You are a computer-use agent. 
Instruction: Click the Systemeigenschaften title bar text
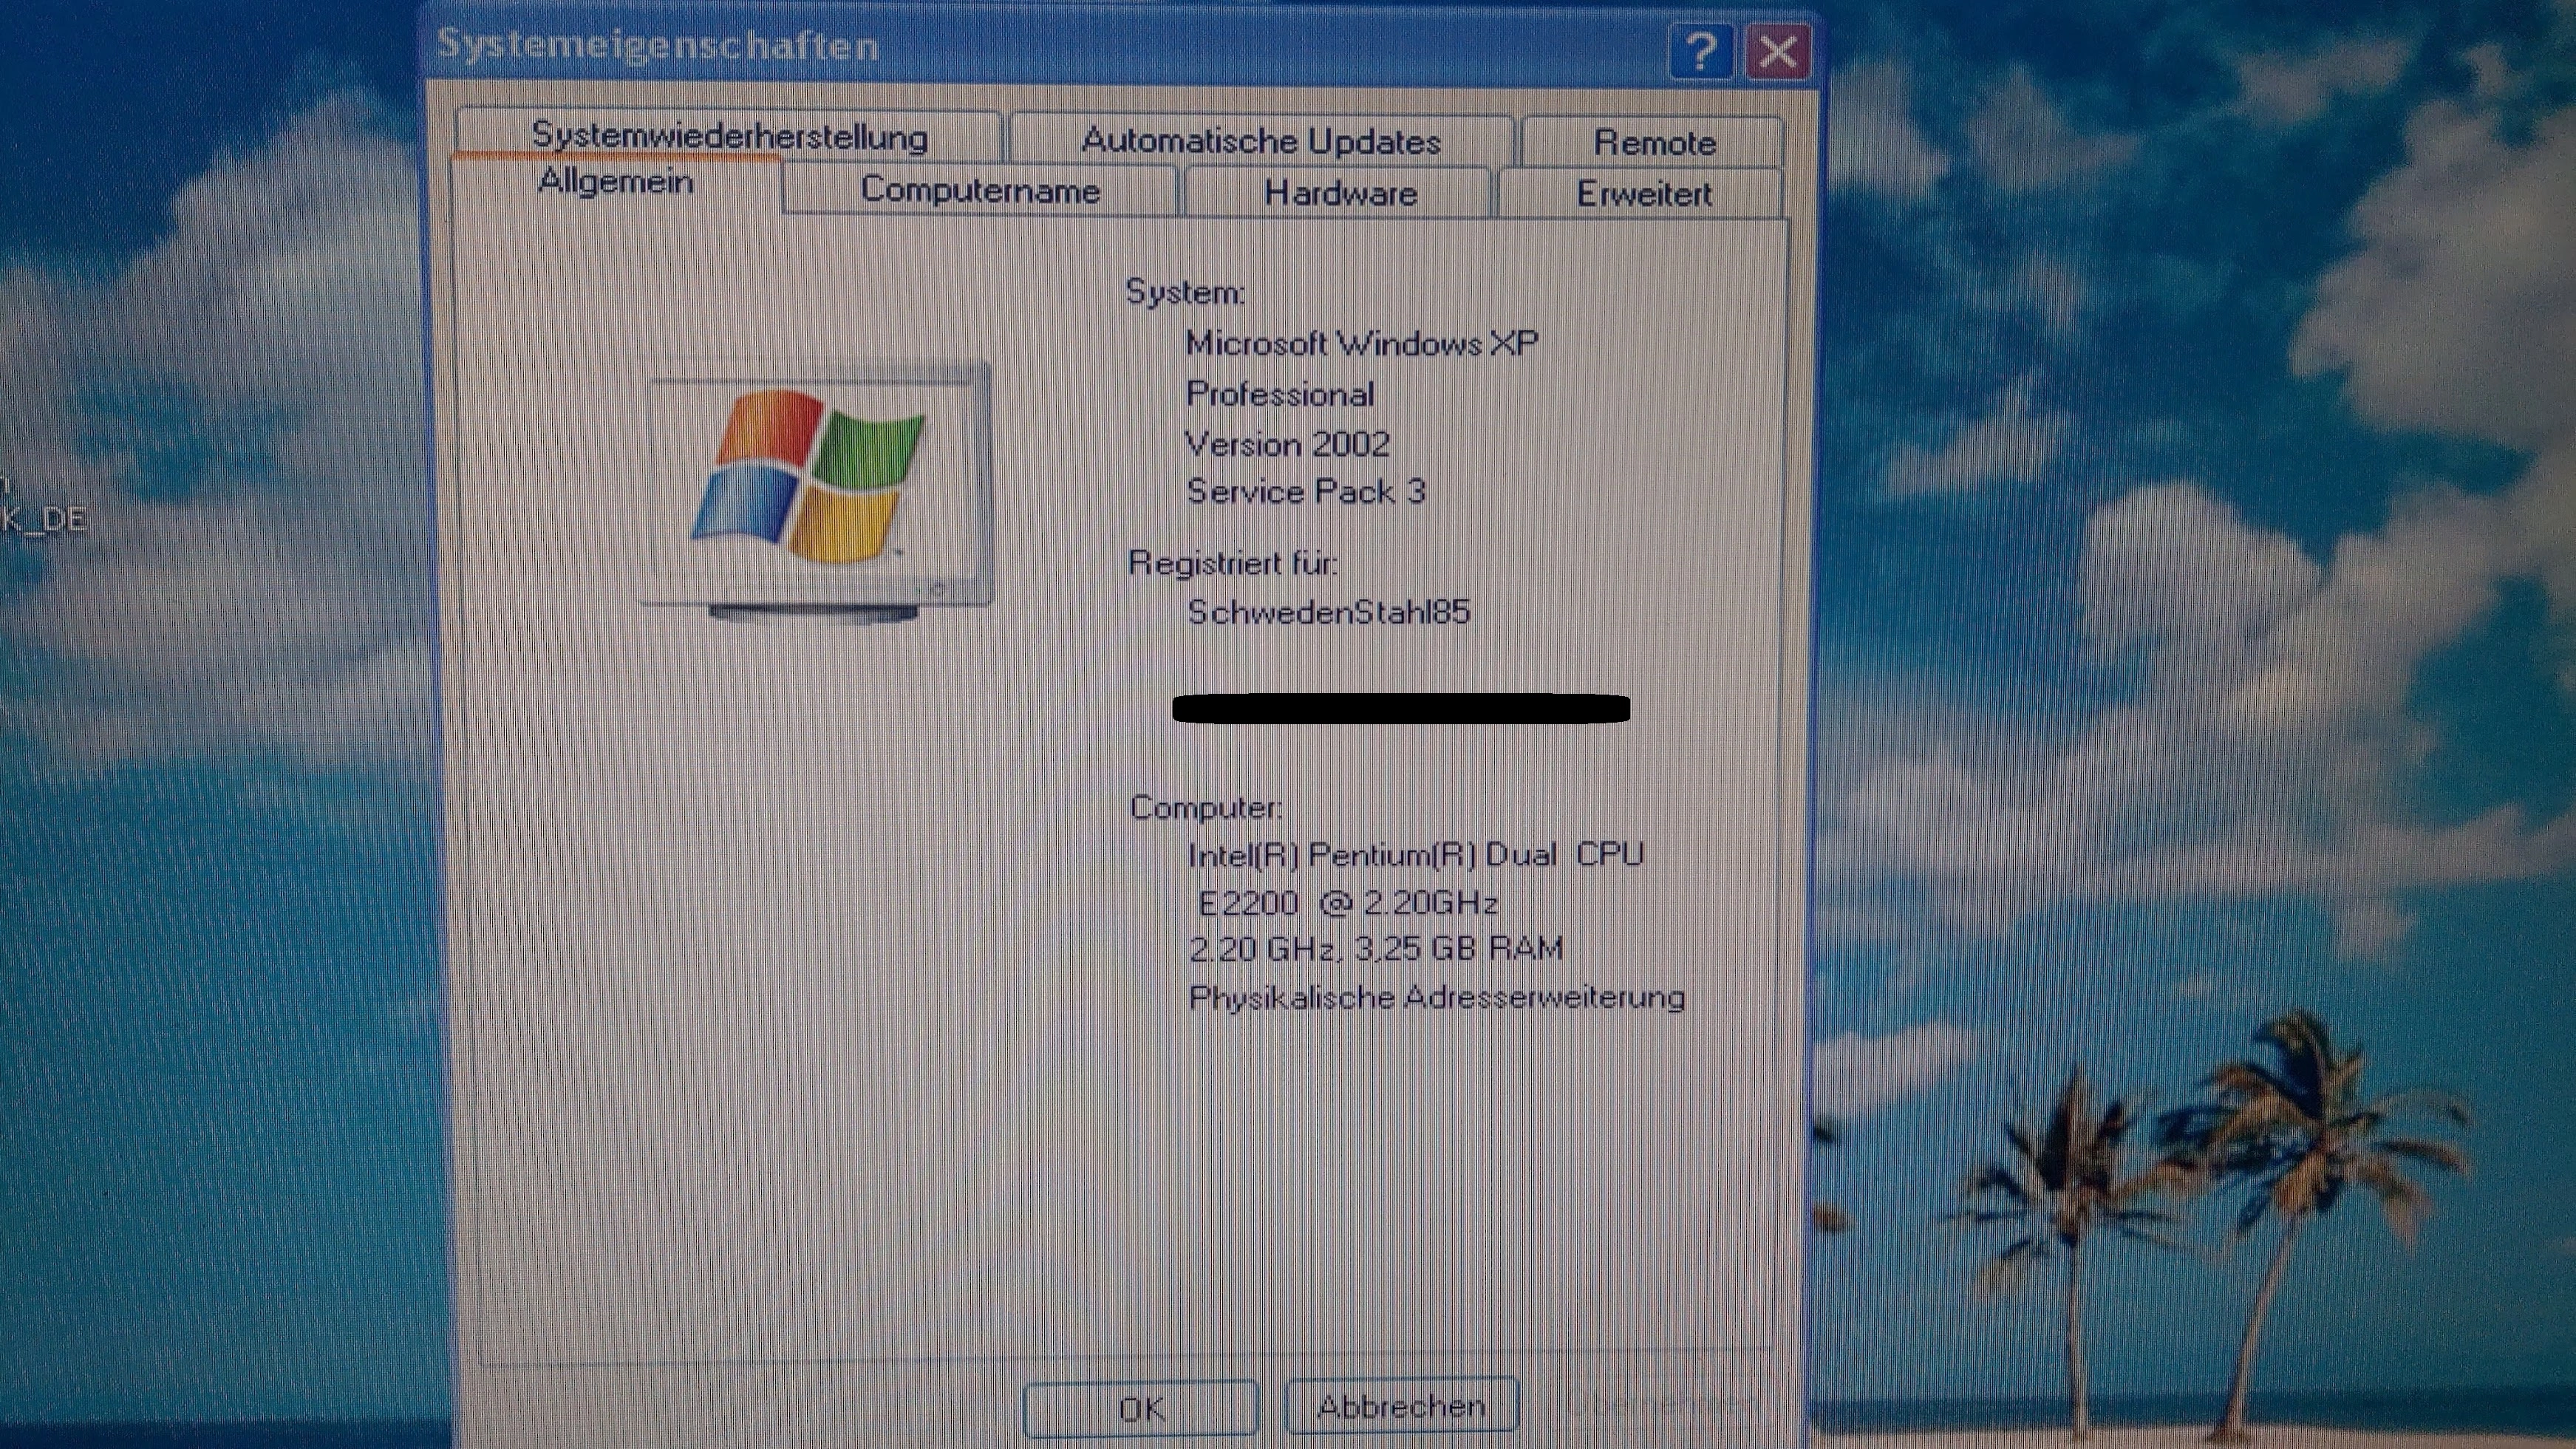point(658,45)
